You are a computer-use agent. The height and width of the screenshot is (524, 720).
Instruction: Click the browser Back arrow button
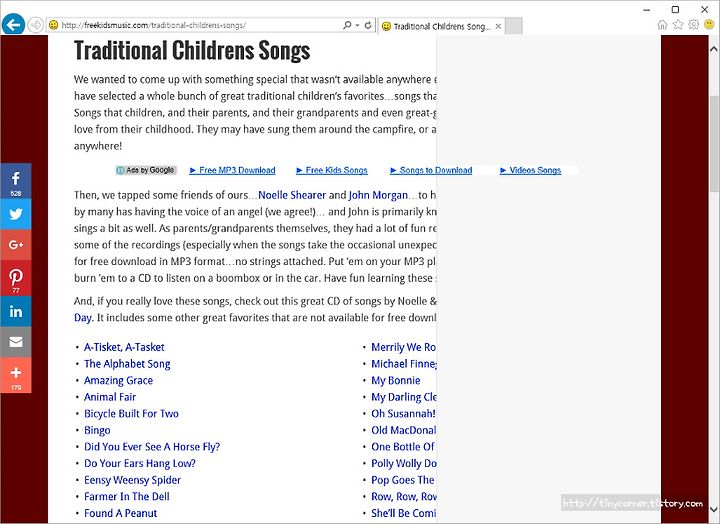coord(13,24)
